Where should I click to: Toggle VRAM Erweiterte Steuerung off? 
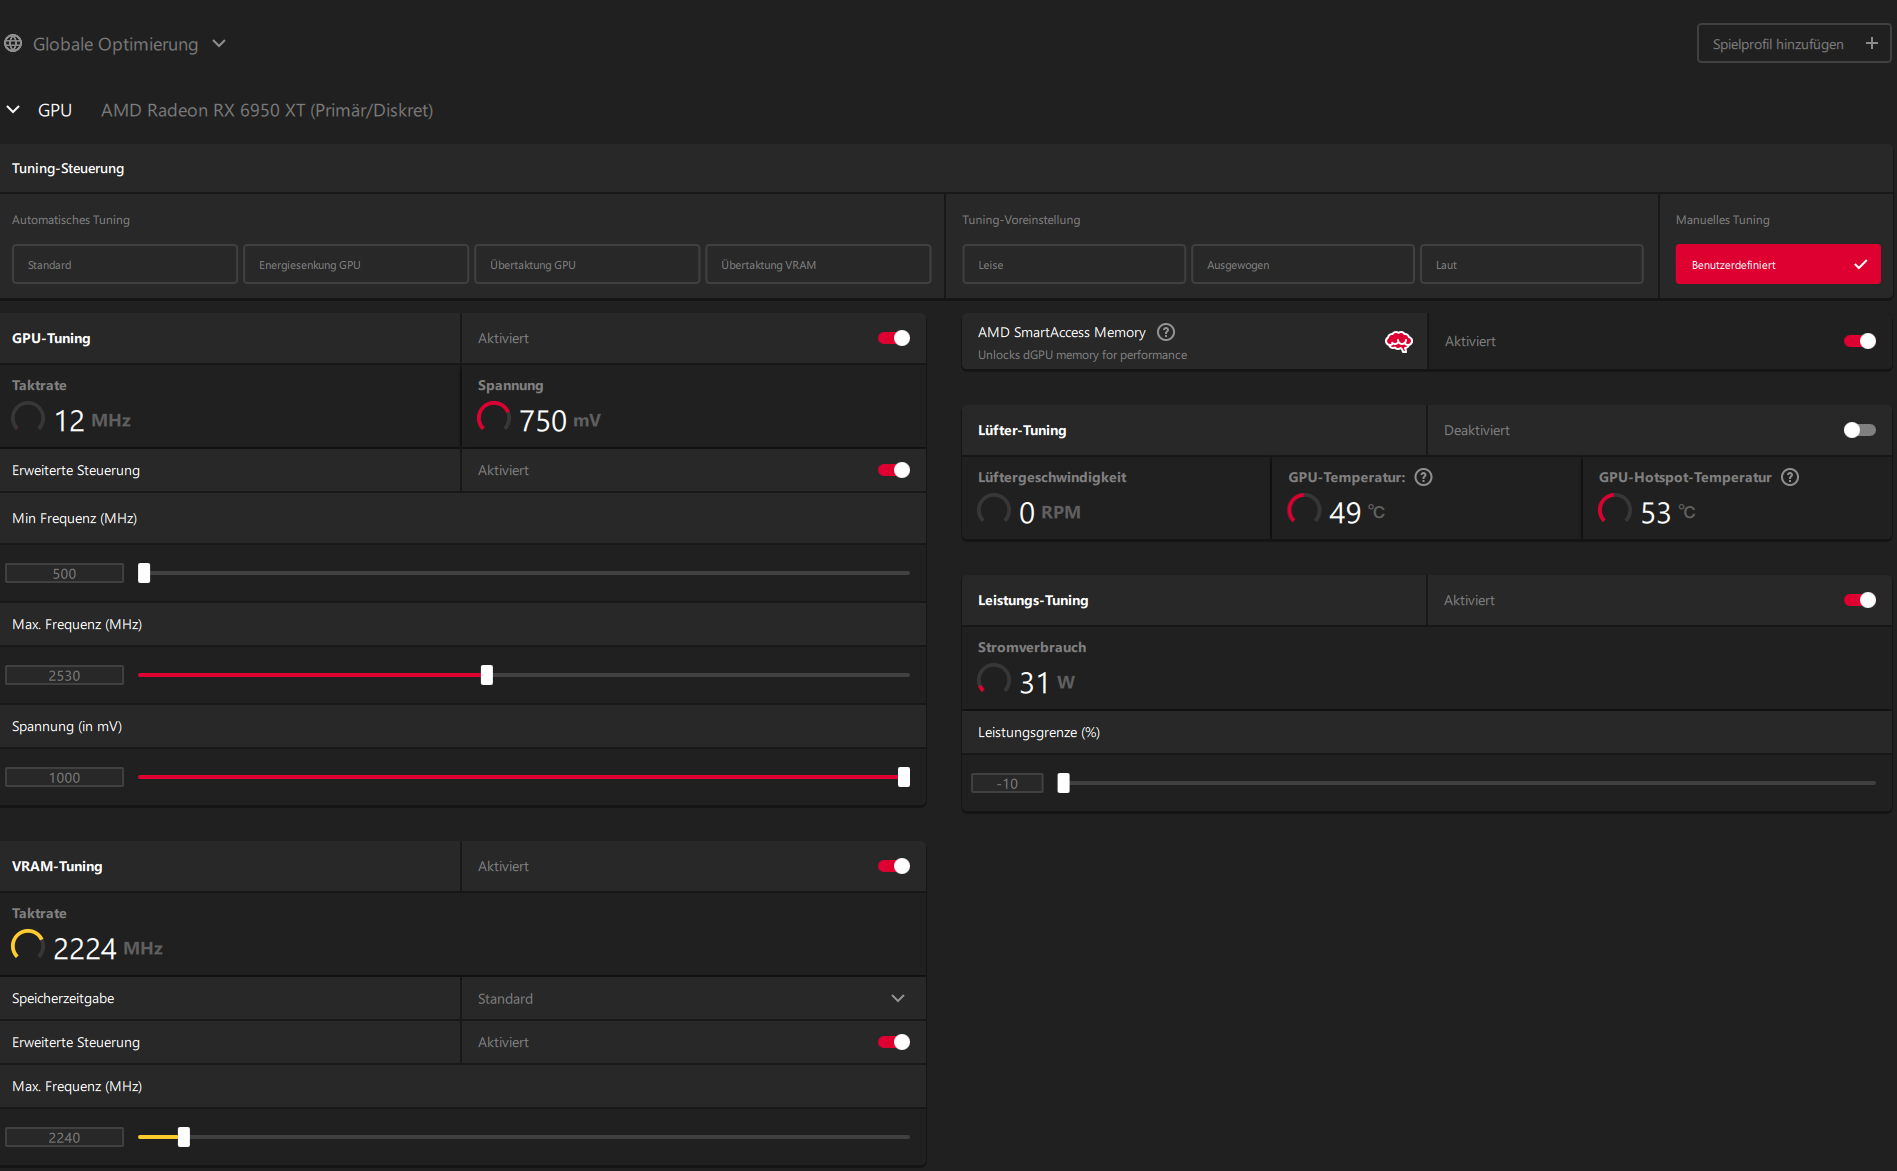pos(894,1042)
